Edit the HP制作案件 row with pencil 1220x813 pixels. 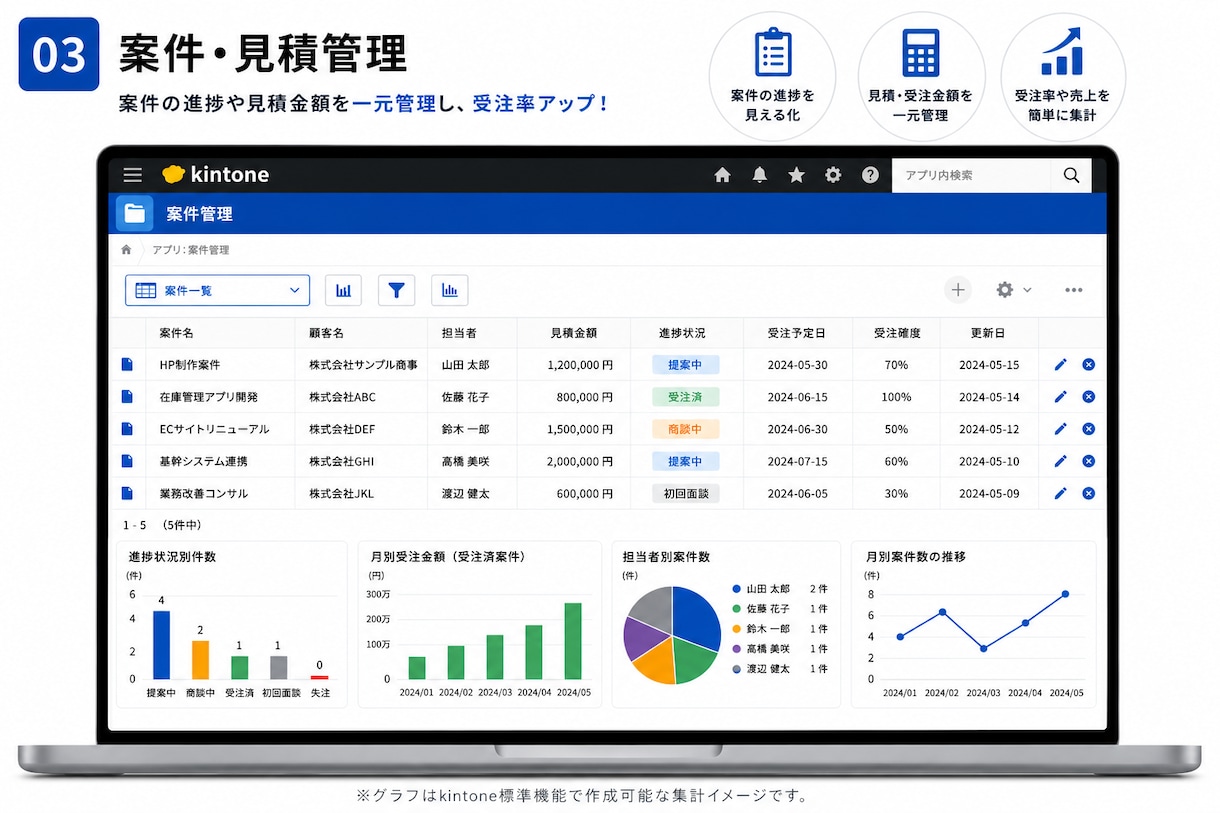point(1060,365)
